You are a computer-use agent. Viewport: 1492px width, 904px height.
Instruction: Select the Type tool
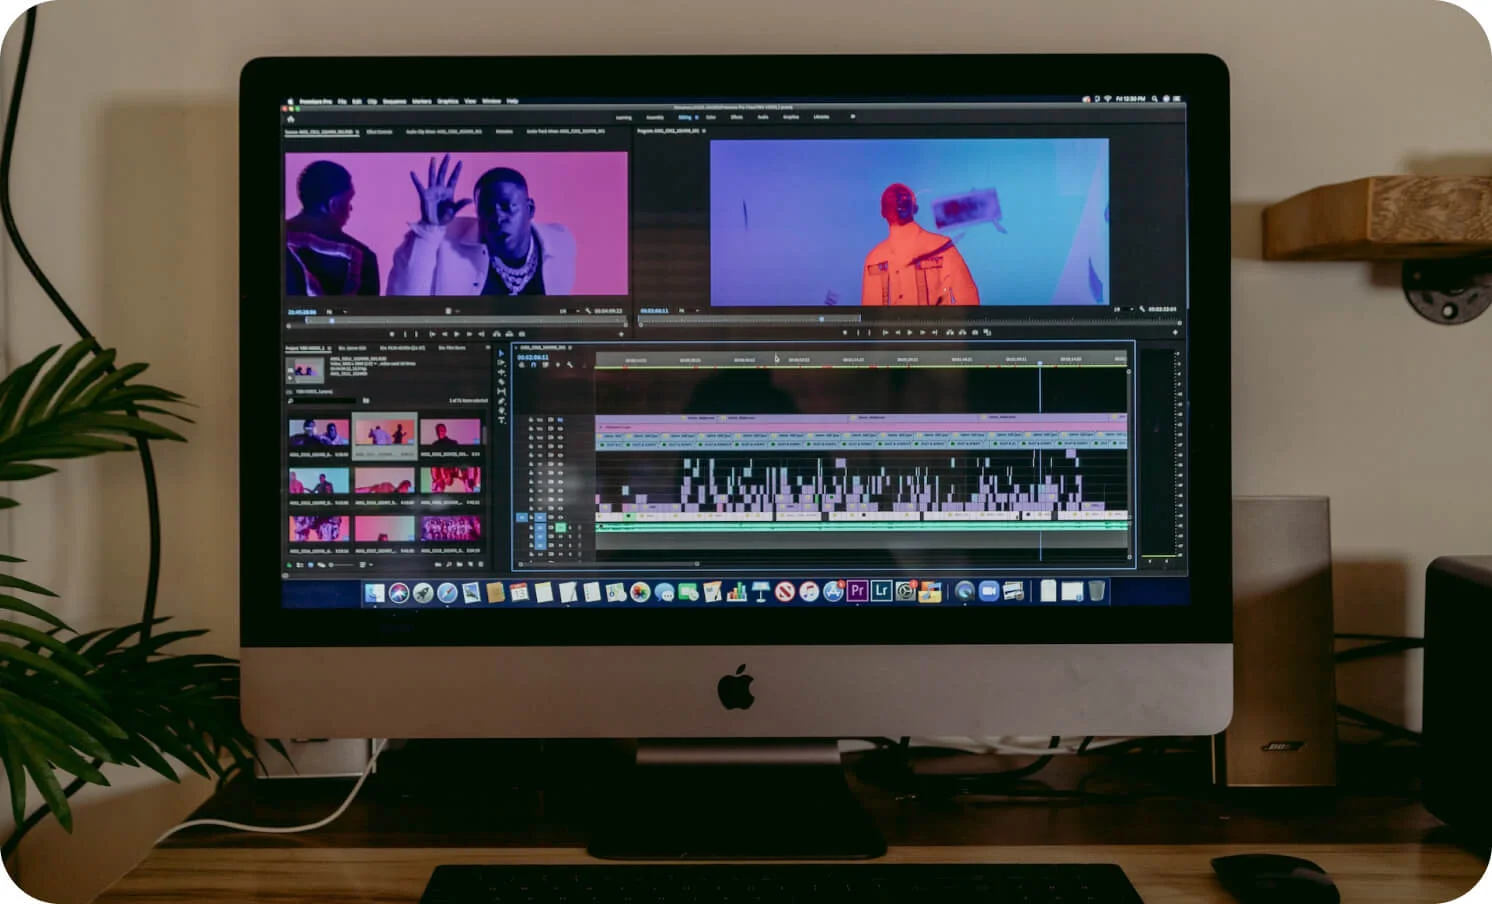501,420
